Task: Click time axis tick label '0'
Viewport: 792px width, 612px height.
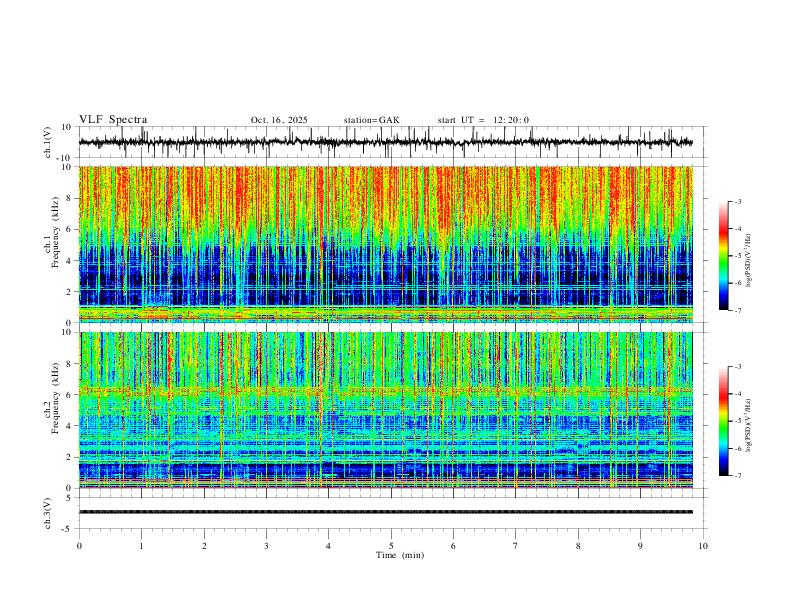Action: click(x=79, y=546)
